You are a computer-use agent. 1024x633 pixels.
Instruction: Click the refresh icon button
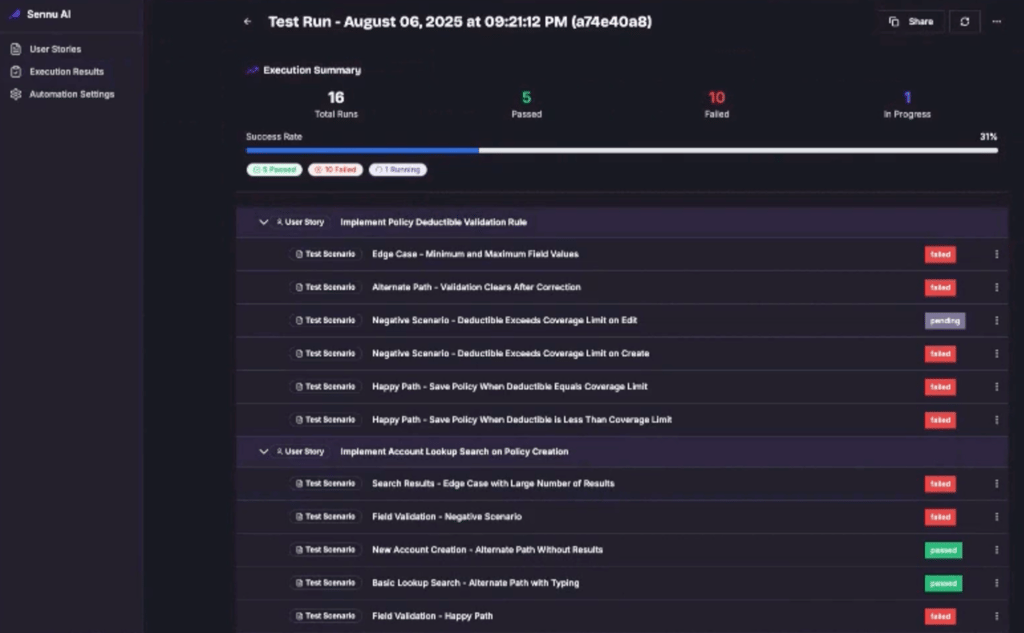[x=965, y=22]
